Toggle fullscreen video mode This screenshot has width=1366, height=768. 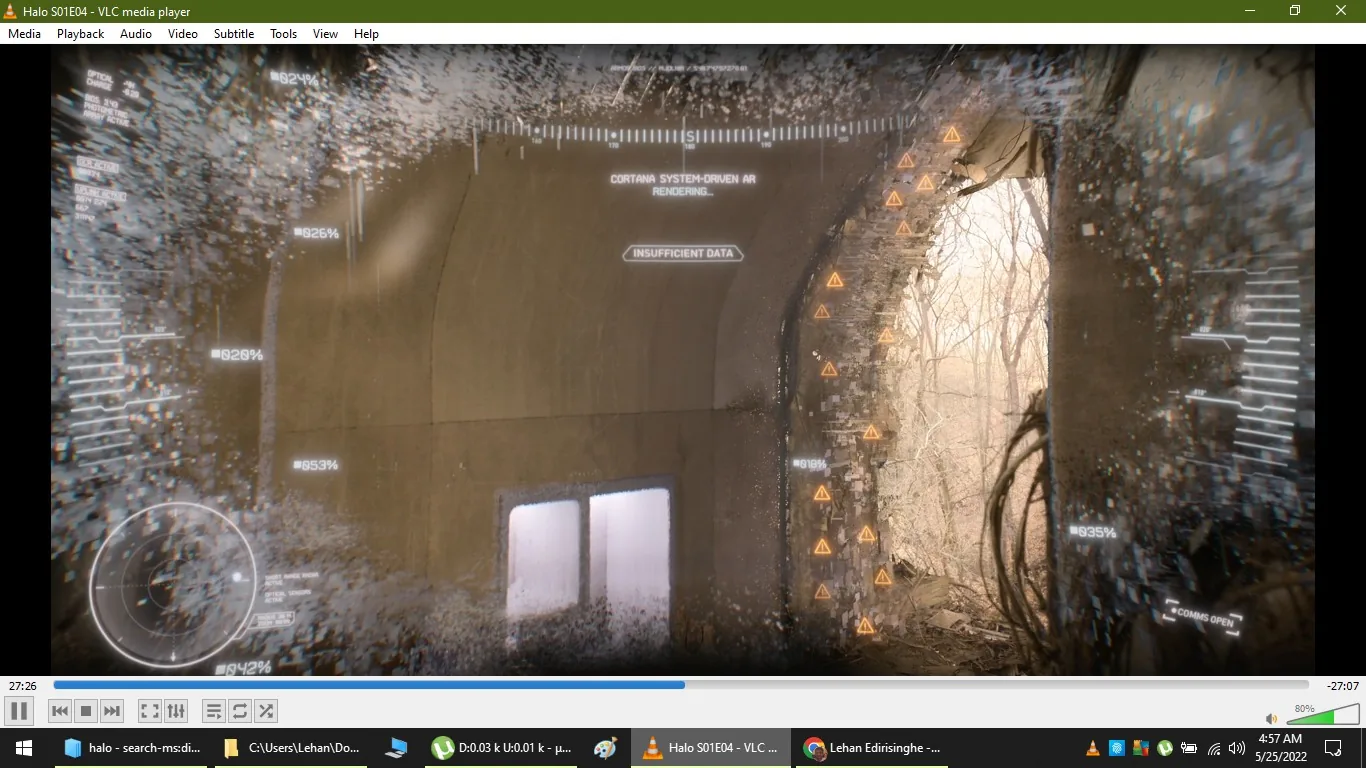click(x=148, y=711)
